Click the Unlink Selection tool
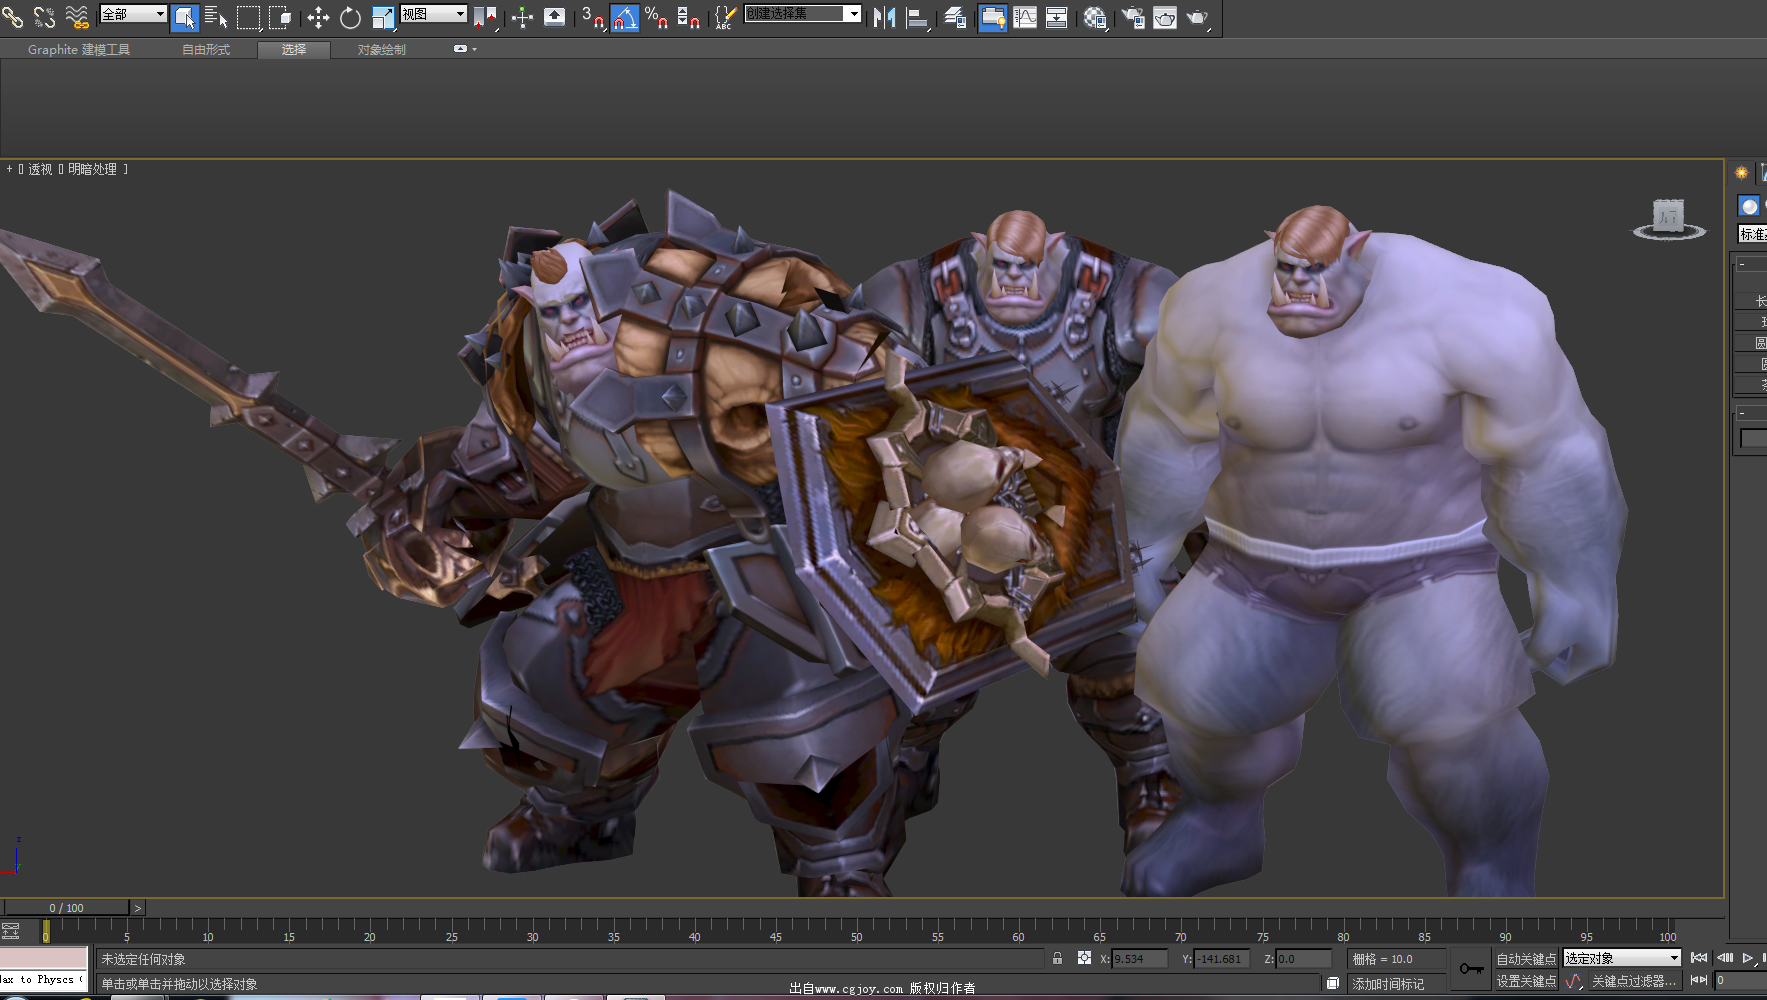Viewport: 1767px width, 1000px height. [44, 16]
